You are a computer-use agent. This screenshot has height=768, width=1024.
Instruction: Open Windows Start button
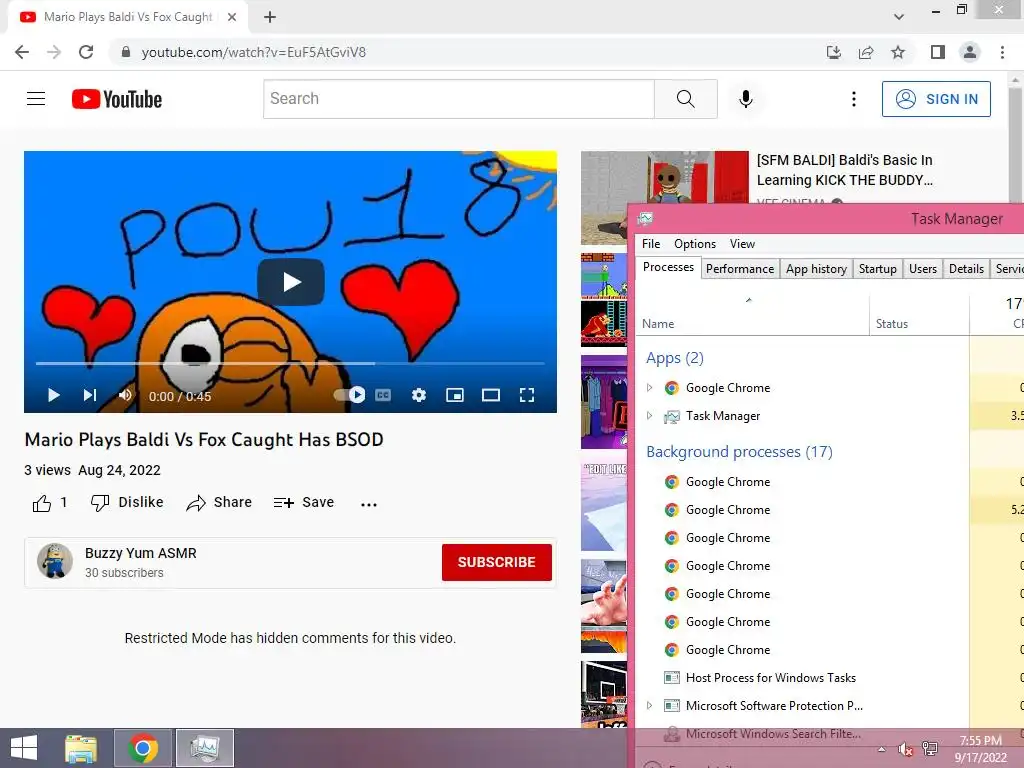click(x=24, y=748)
